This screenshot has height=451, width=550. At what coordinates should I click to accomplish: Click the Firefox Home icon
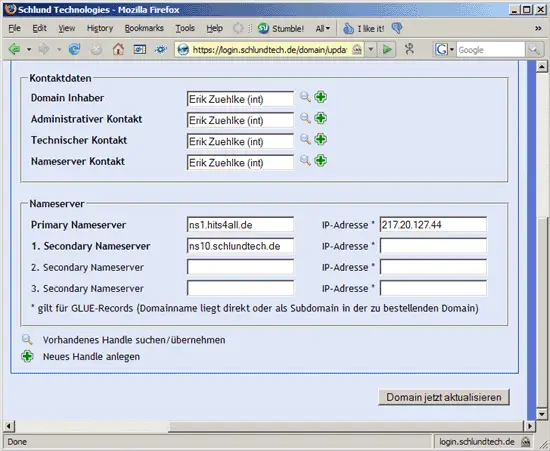pyautogui.click(x=118, y=49)
